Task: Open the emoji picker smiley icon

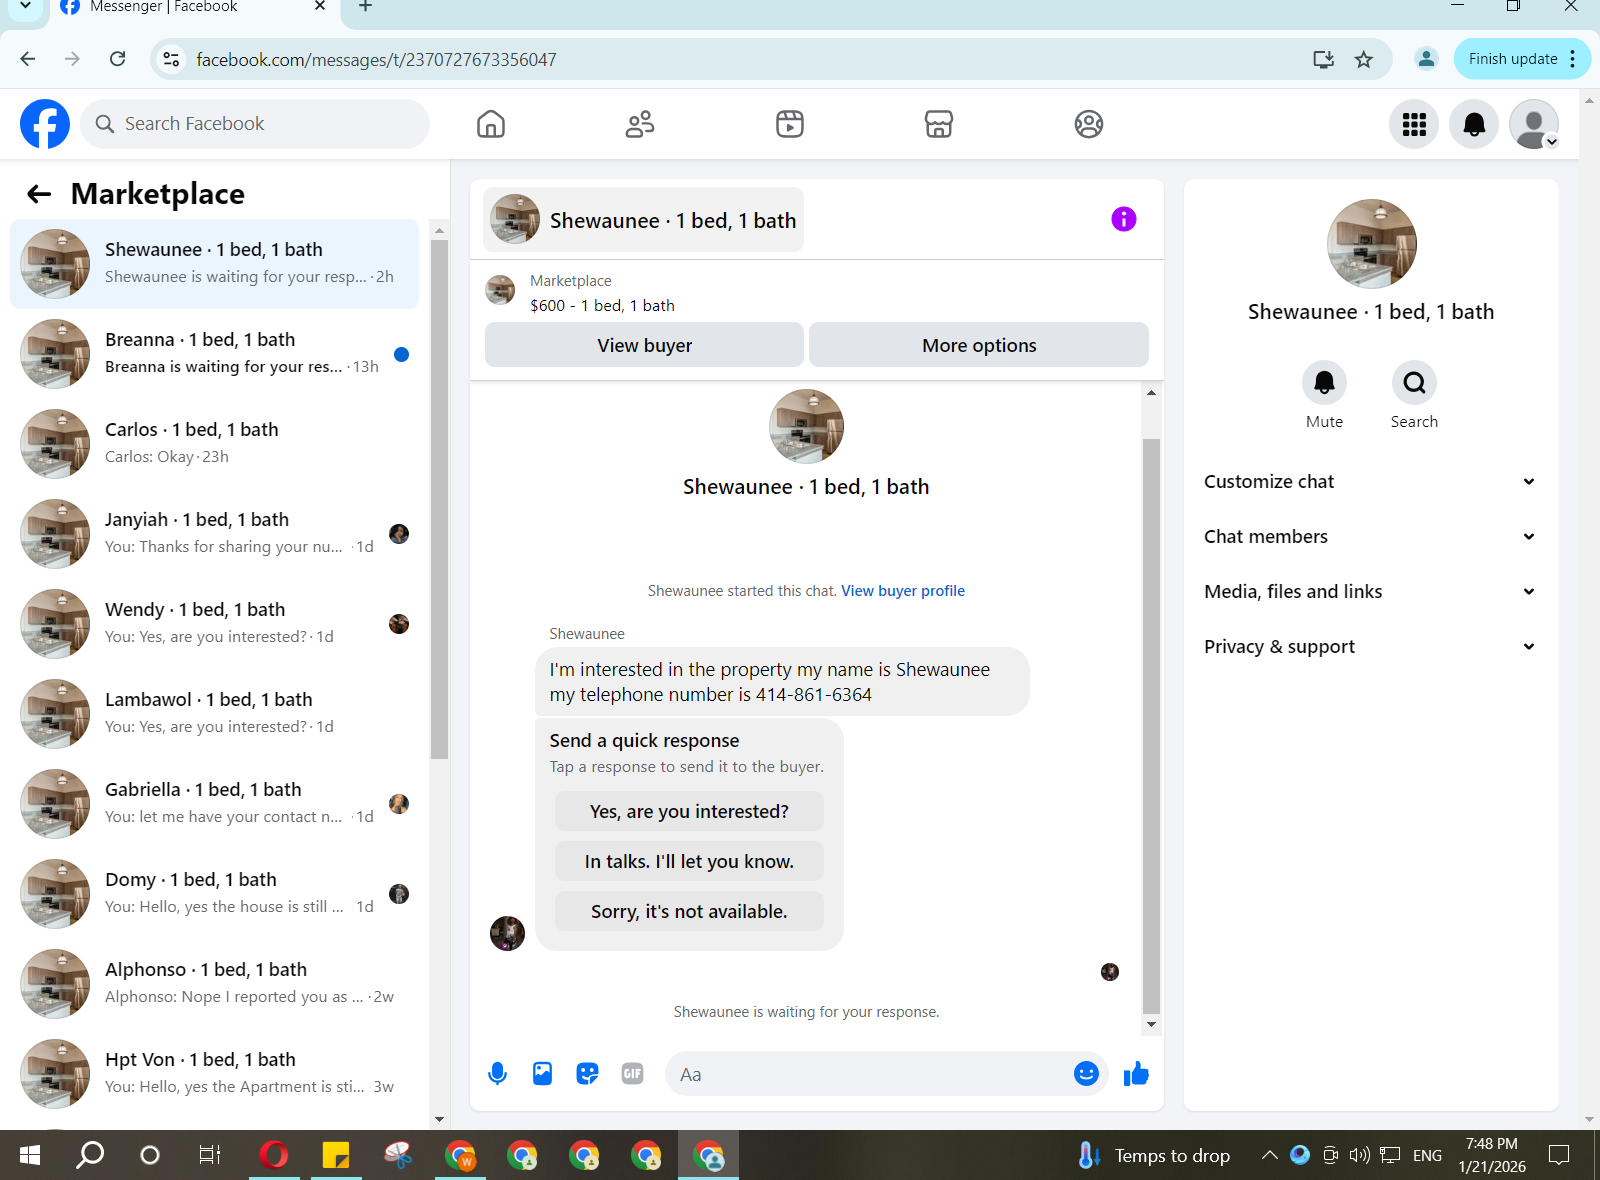Action: [x=1086, y=1074]
